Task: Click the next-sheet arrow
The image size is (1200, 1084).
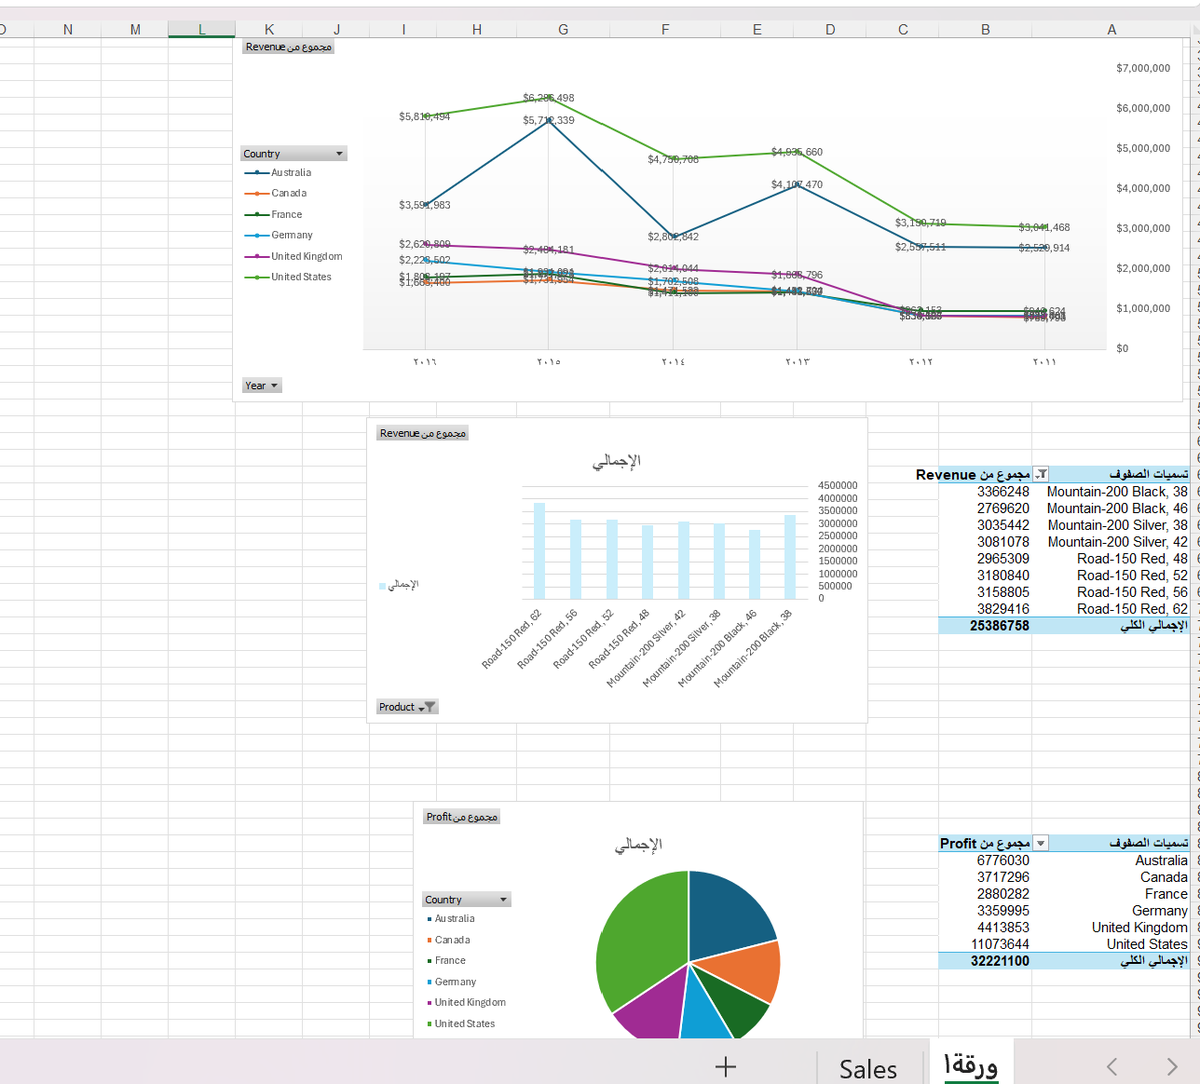Action: pos(1173,1067)
